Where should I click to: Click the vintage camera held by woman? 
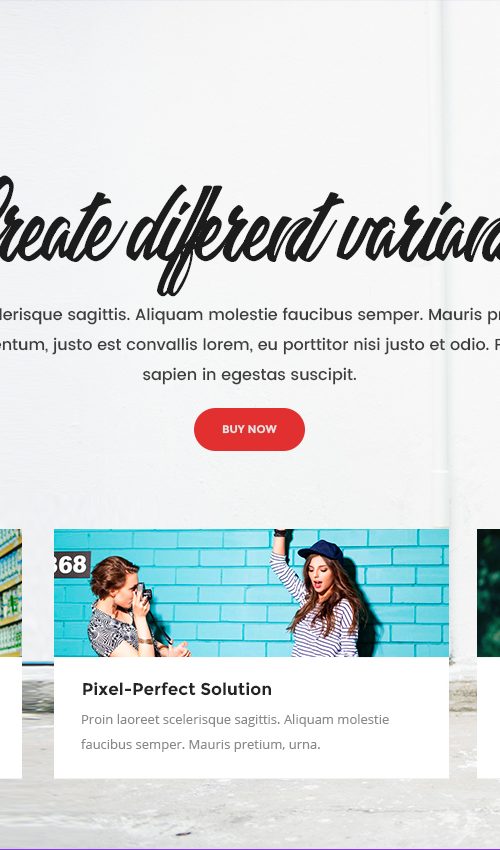coord(144,592)
